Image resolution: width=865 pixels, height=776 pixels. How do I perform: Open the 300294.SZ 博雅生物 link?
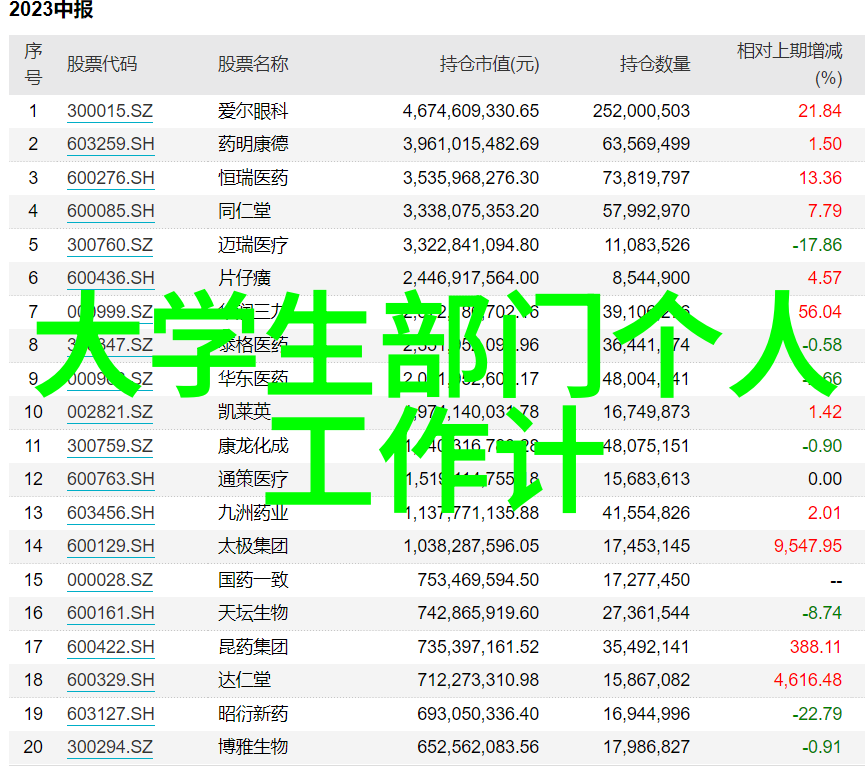point(110,747)
